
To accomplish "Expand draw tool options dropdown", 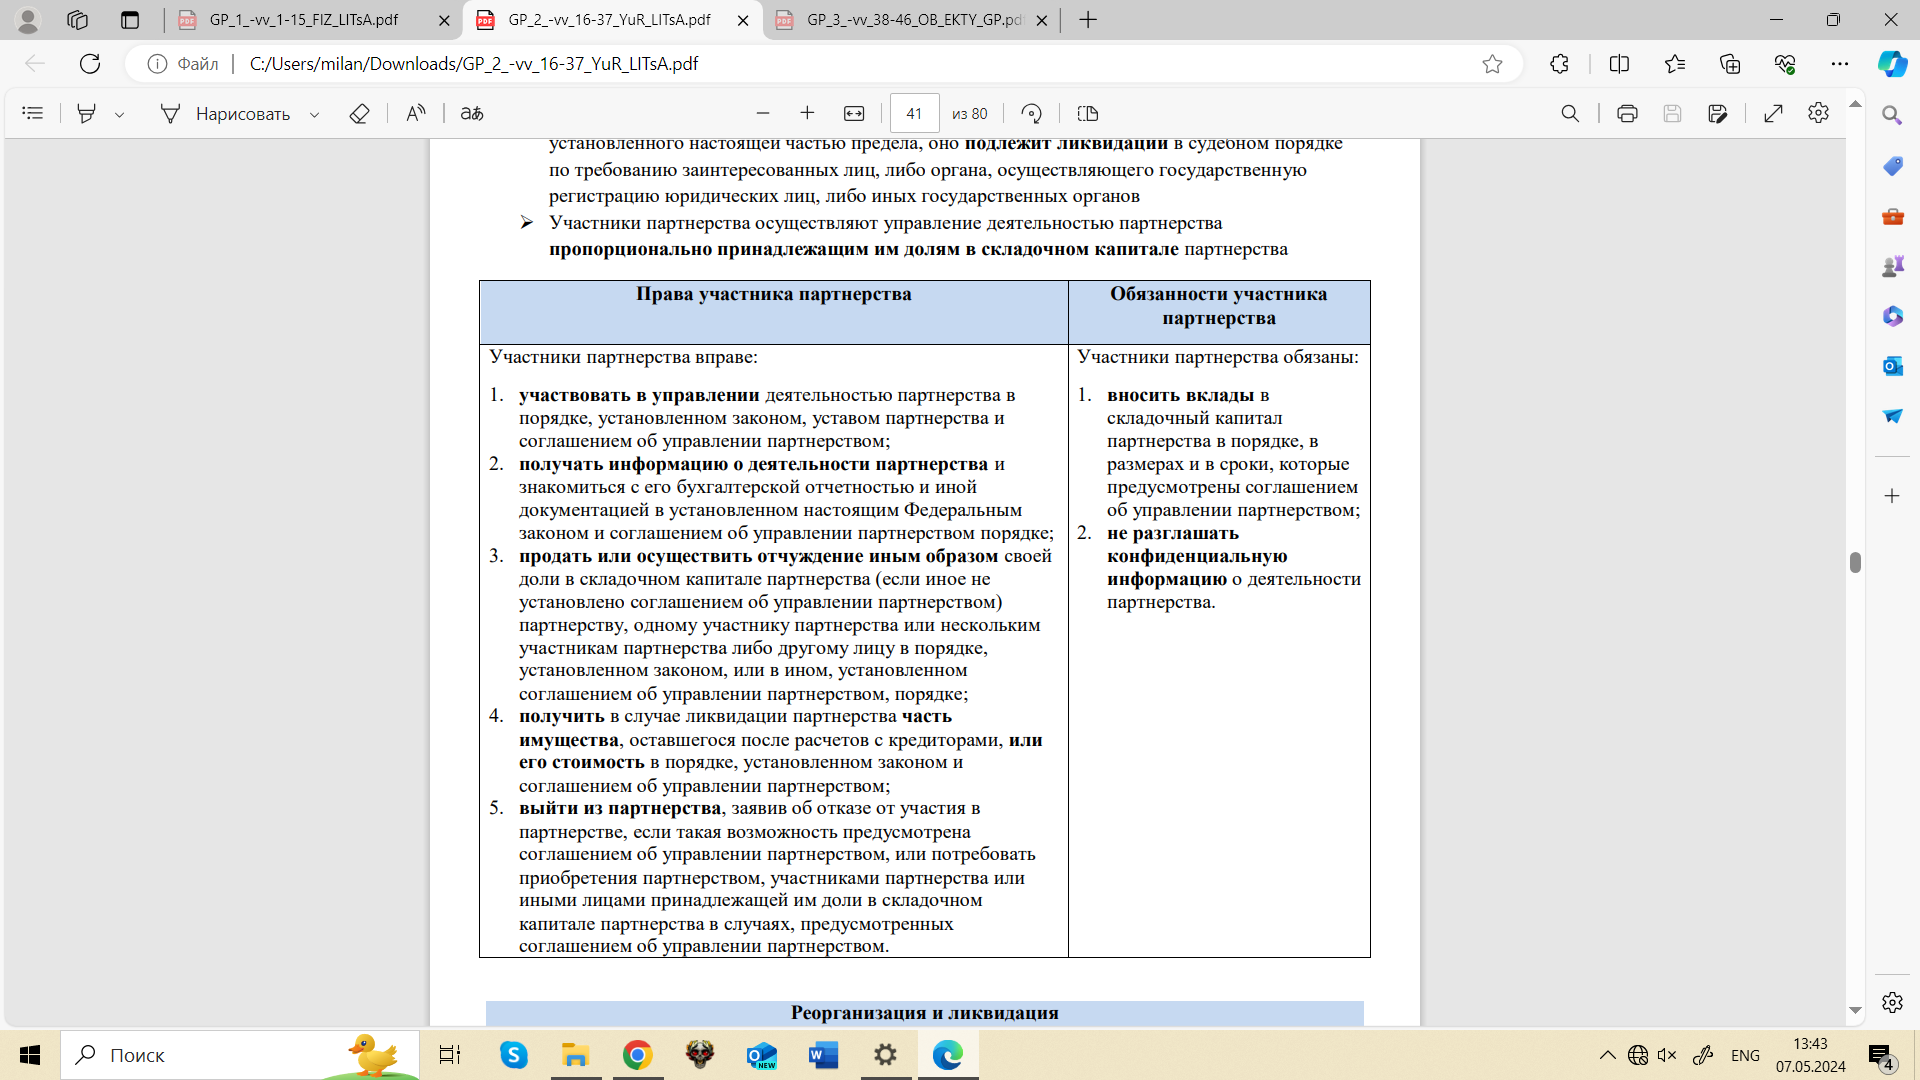I will click(x=315, y=114).
